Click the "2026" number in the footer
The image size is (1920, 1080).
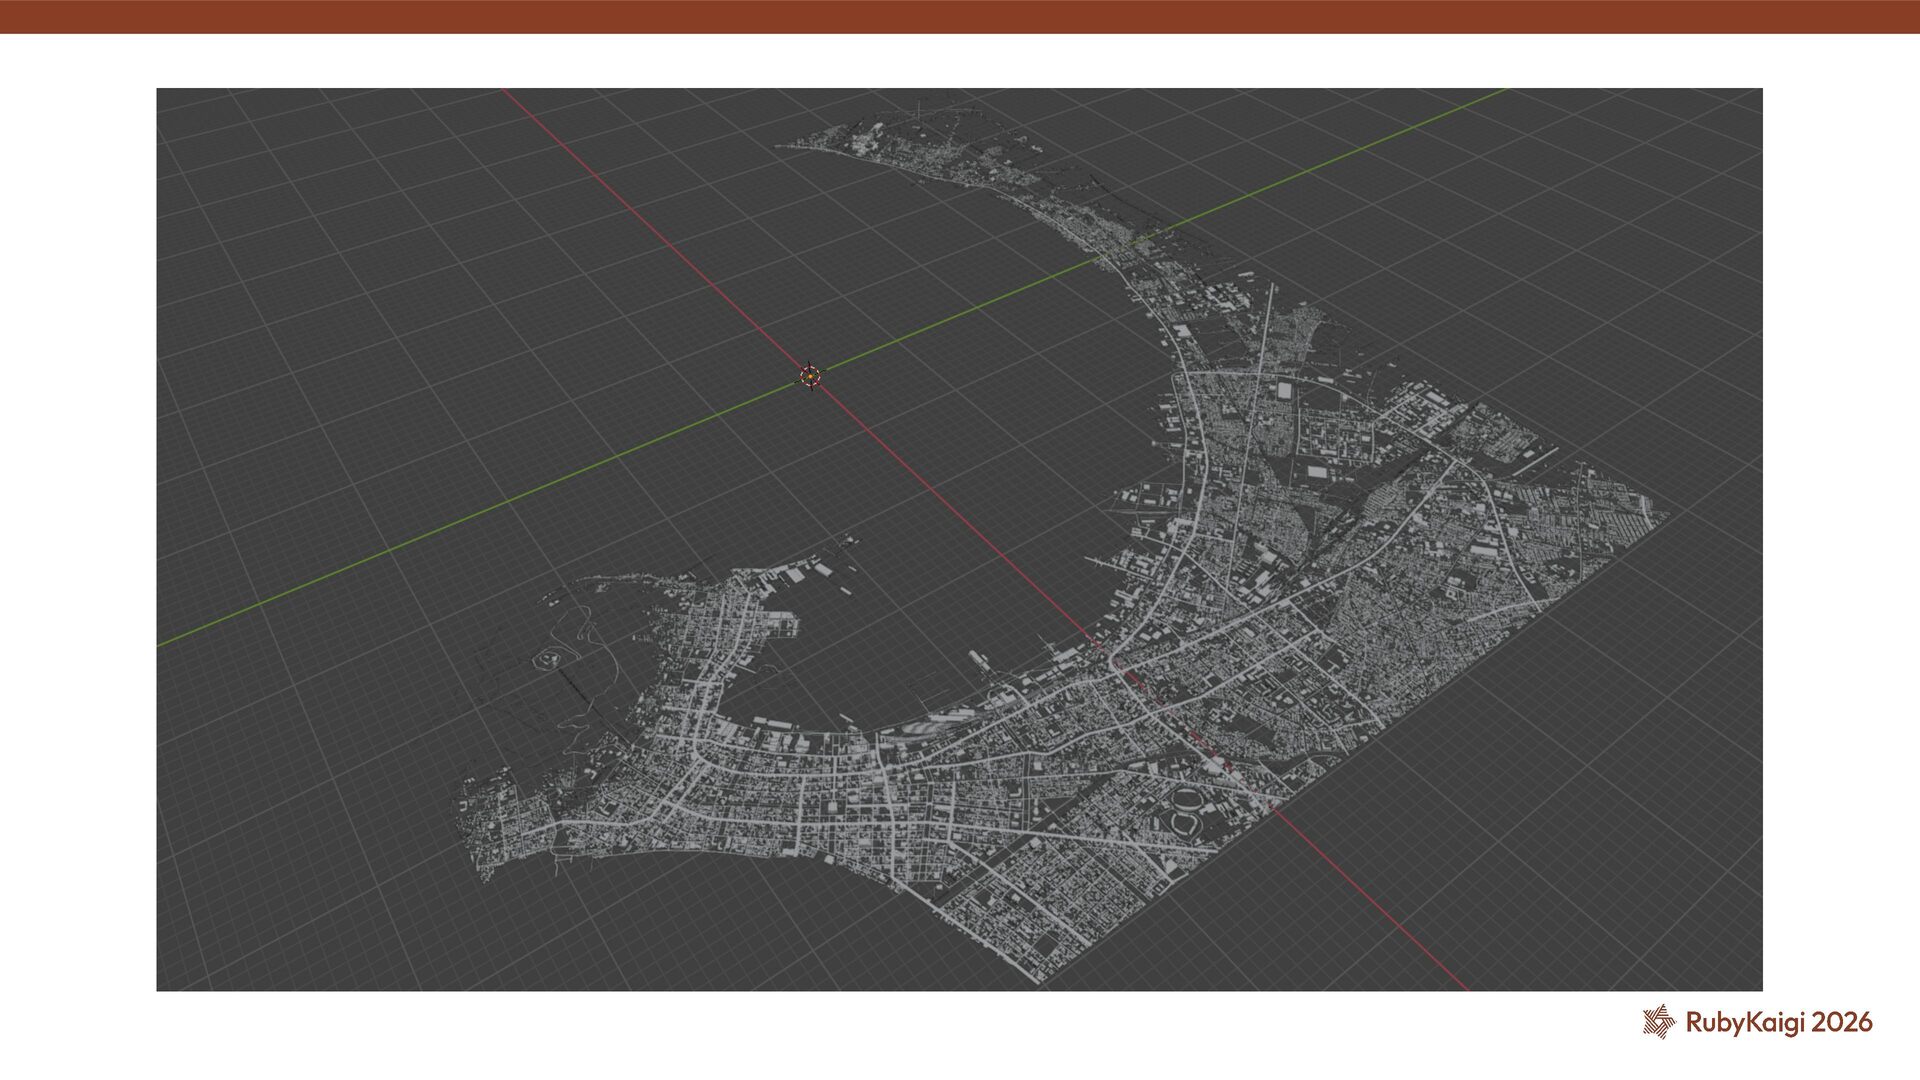pos(1842,1022)
